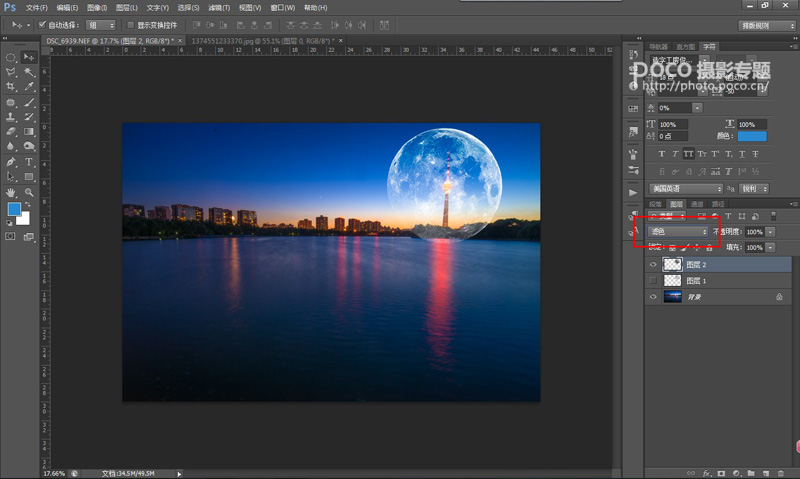Image resolution: width=800 pixels, height=479 pixels.
Task: Click the 图层 2 layer thumbnail
Action: click(x=672, y=264)
